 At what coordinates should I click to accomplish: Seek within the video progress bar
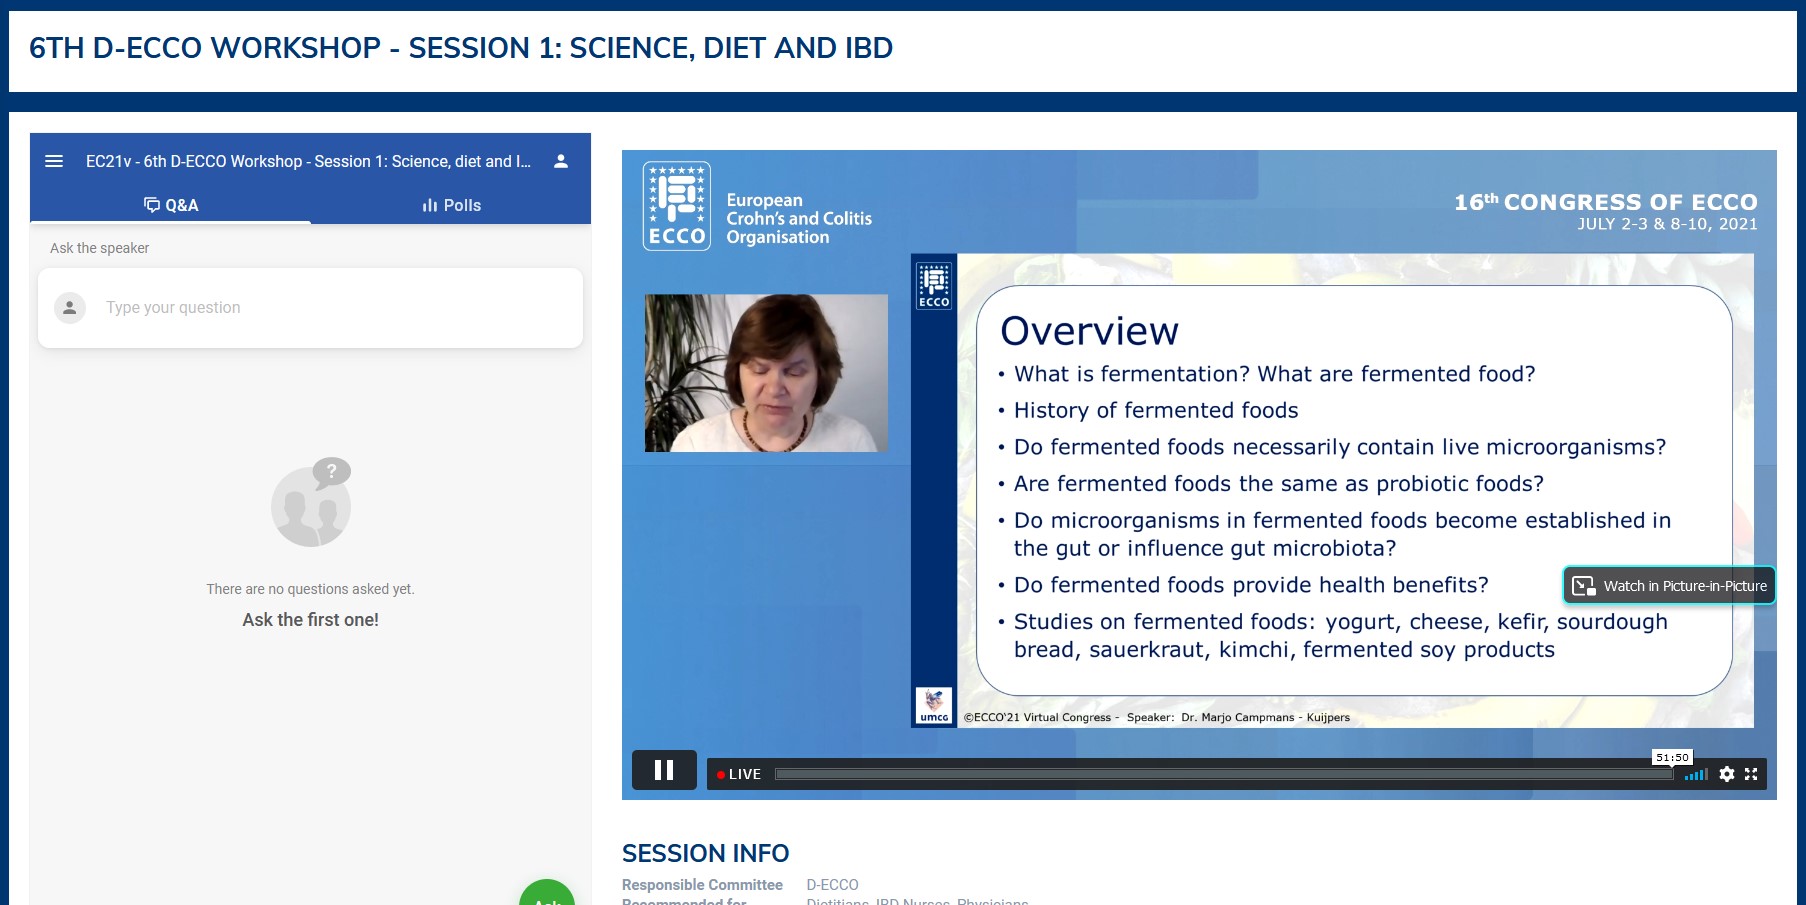[1224, 774]
